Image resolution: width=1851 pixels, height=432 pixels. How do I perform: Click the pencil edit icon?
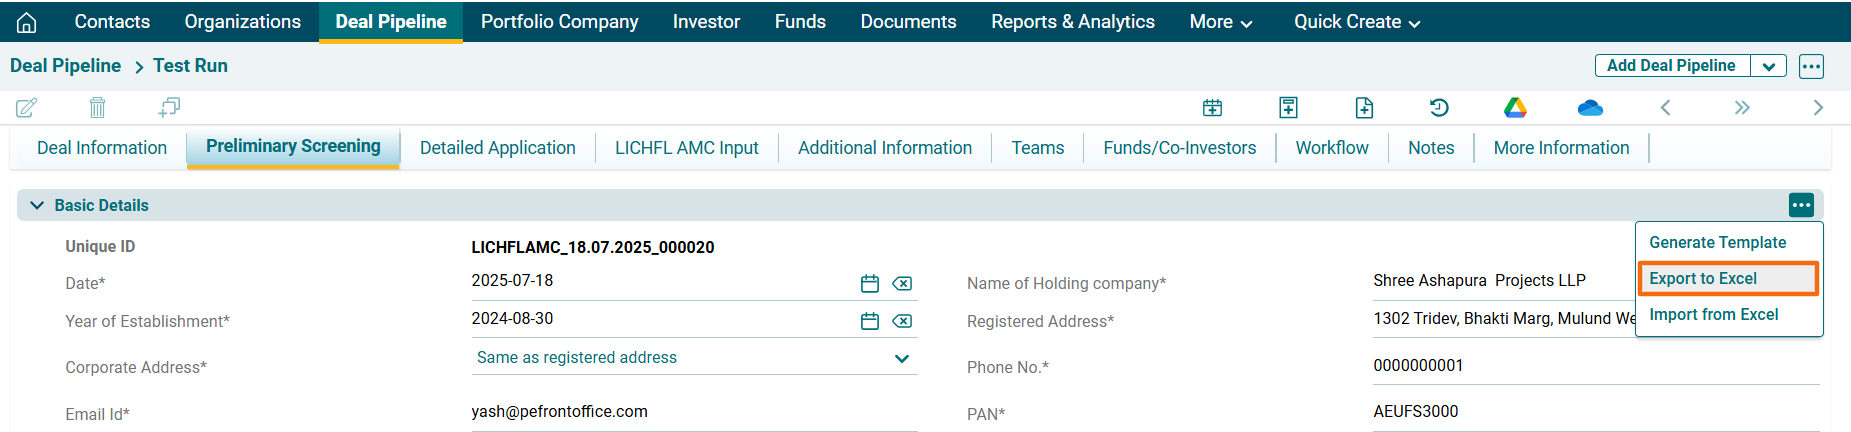coord(27,107)
